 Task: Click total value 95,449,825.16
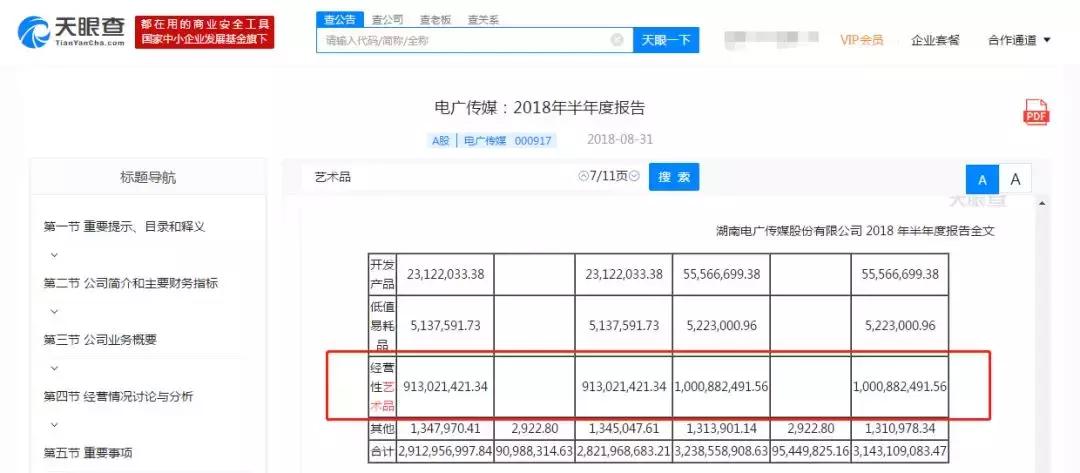point(810,451)
